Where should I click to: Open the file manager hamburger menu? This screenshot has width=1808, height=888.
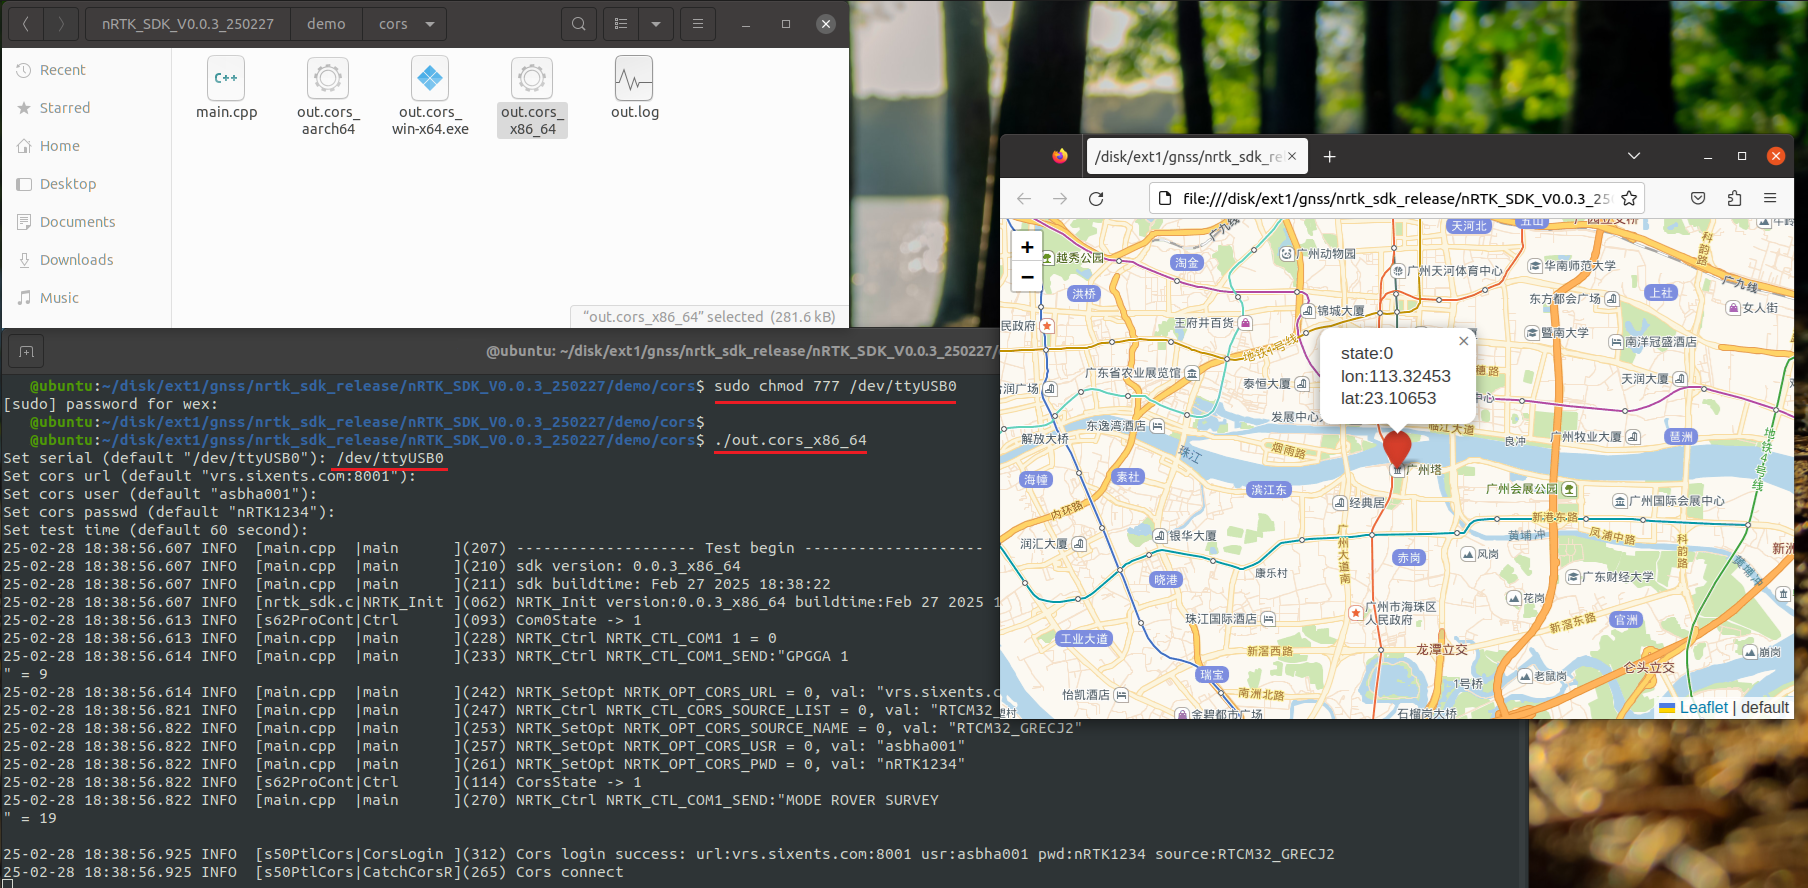[698, 24]
